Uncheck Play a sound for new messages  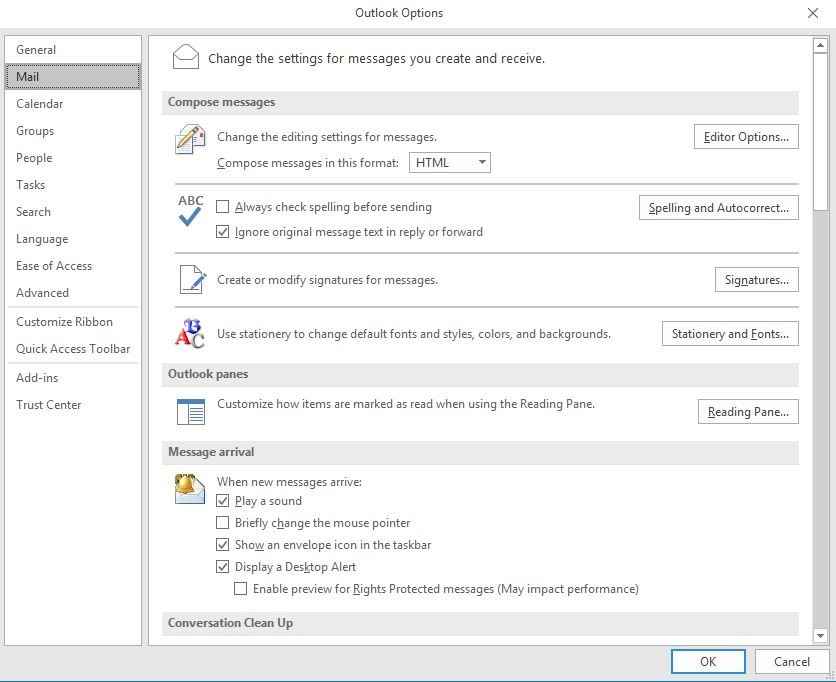coord(223,501)
